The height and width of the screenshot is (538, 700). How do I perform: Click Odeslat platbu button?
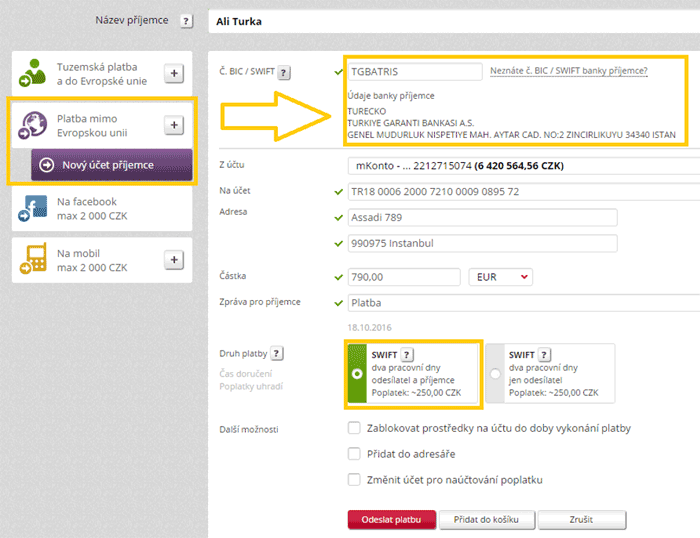392,520
